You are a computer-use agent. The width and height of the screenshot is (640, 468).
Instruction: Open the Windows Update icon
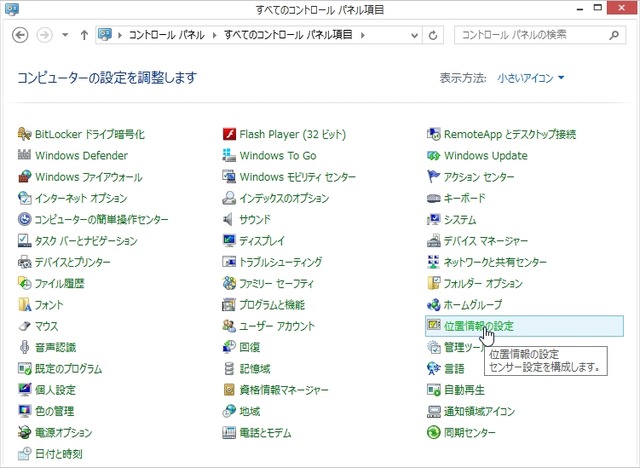pyautogui.click(x=433, y=155)
